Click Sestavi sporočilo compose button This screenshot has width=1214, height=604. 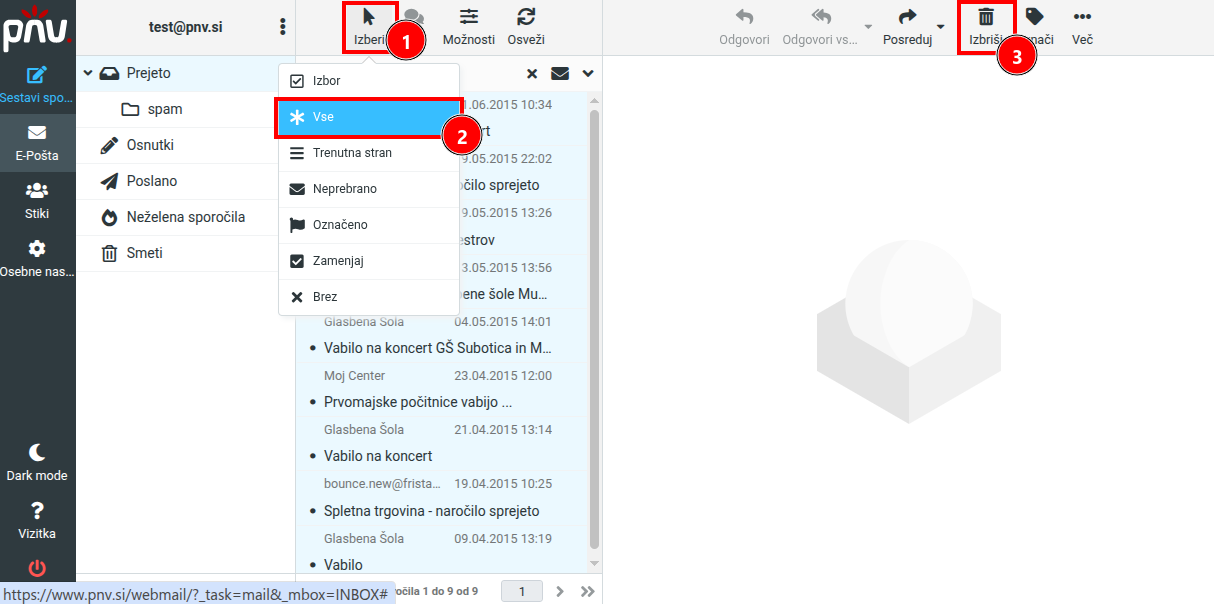[37, 84]
